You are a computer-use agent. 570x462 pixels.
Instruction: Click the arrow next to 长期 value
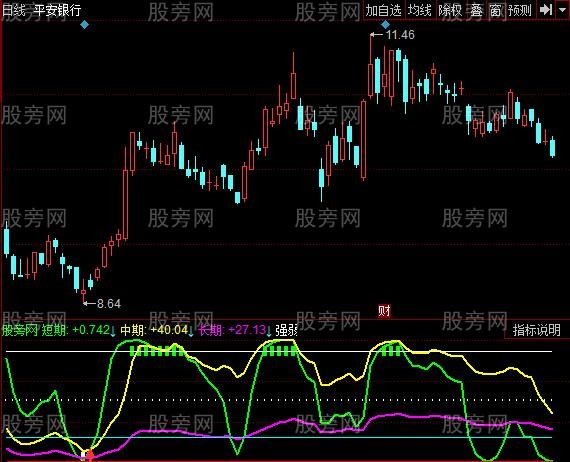click(269, 330)
